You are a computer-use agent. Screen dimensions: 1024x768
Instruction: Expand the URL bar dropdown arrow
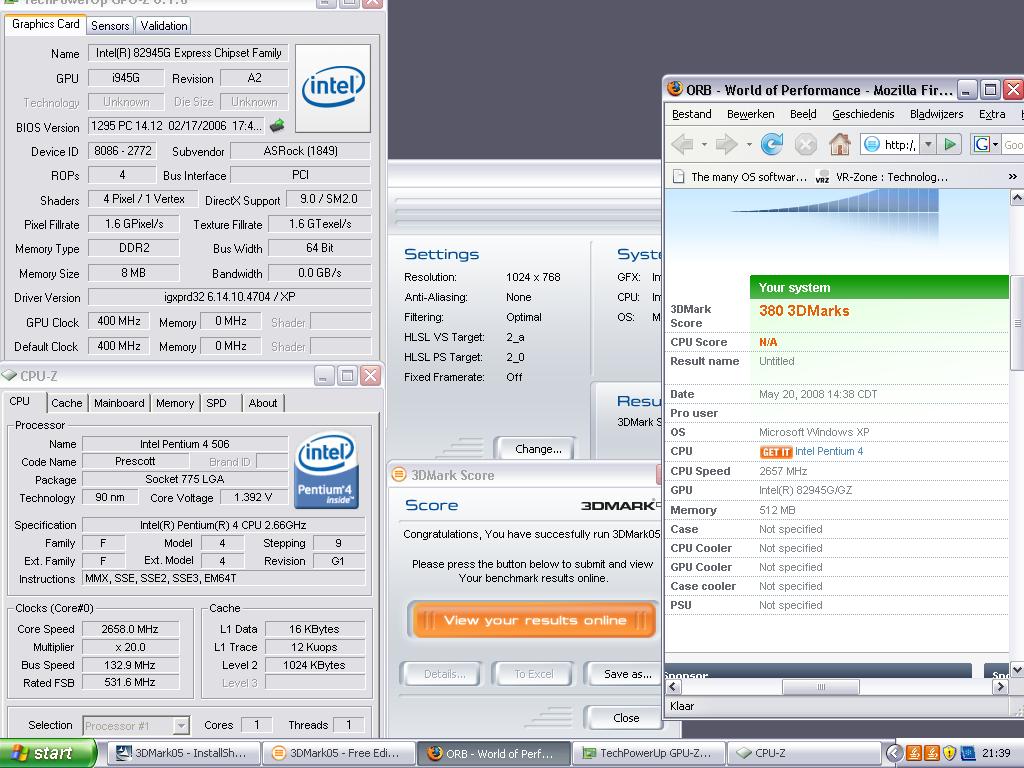point(928,144)
